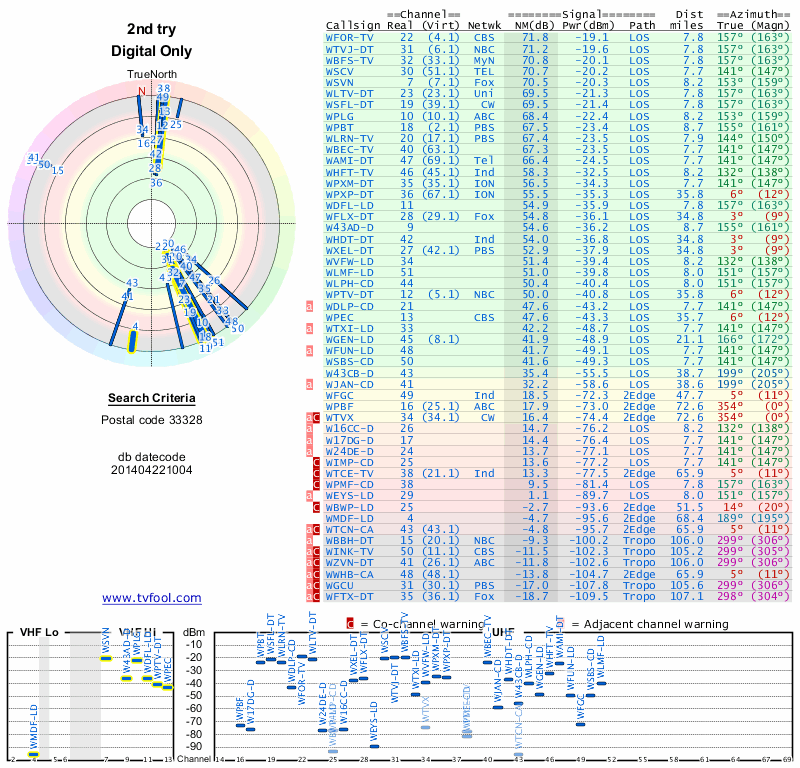This screenshot has height=768, width=800.
Task: Click the red N true north marker
Action: coord(141,91)
